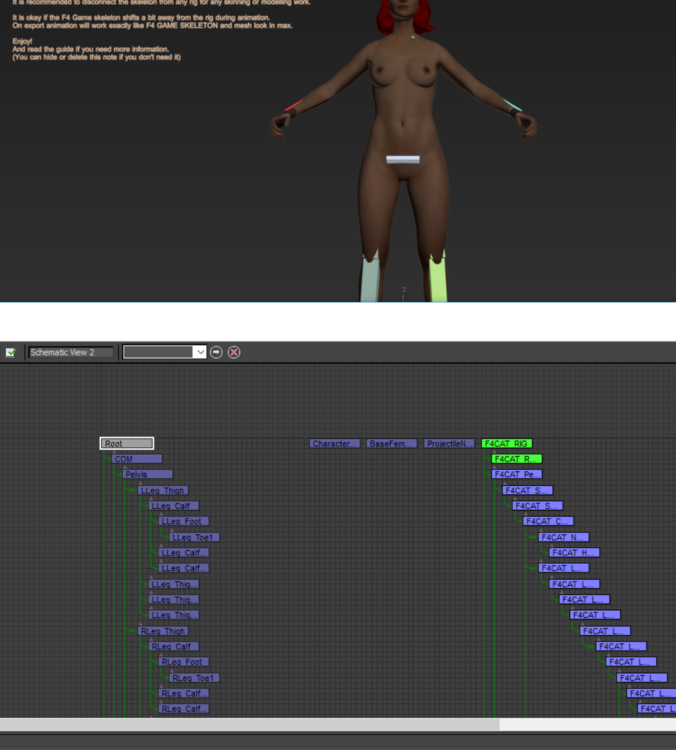This screenshot has width=676, height=750.
Task: Collapse arrow above the LLeg Thigh node
Action: tap(140, 484)
